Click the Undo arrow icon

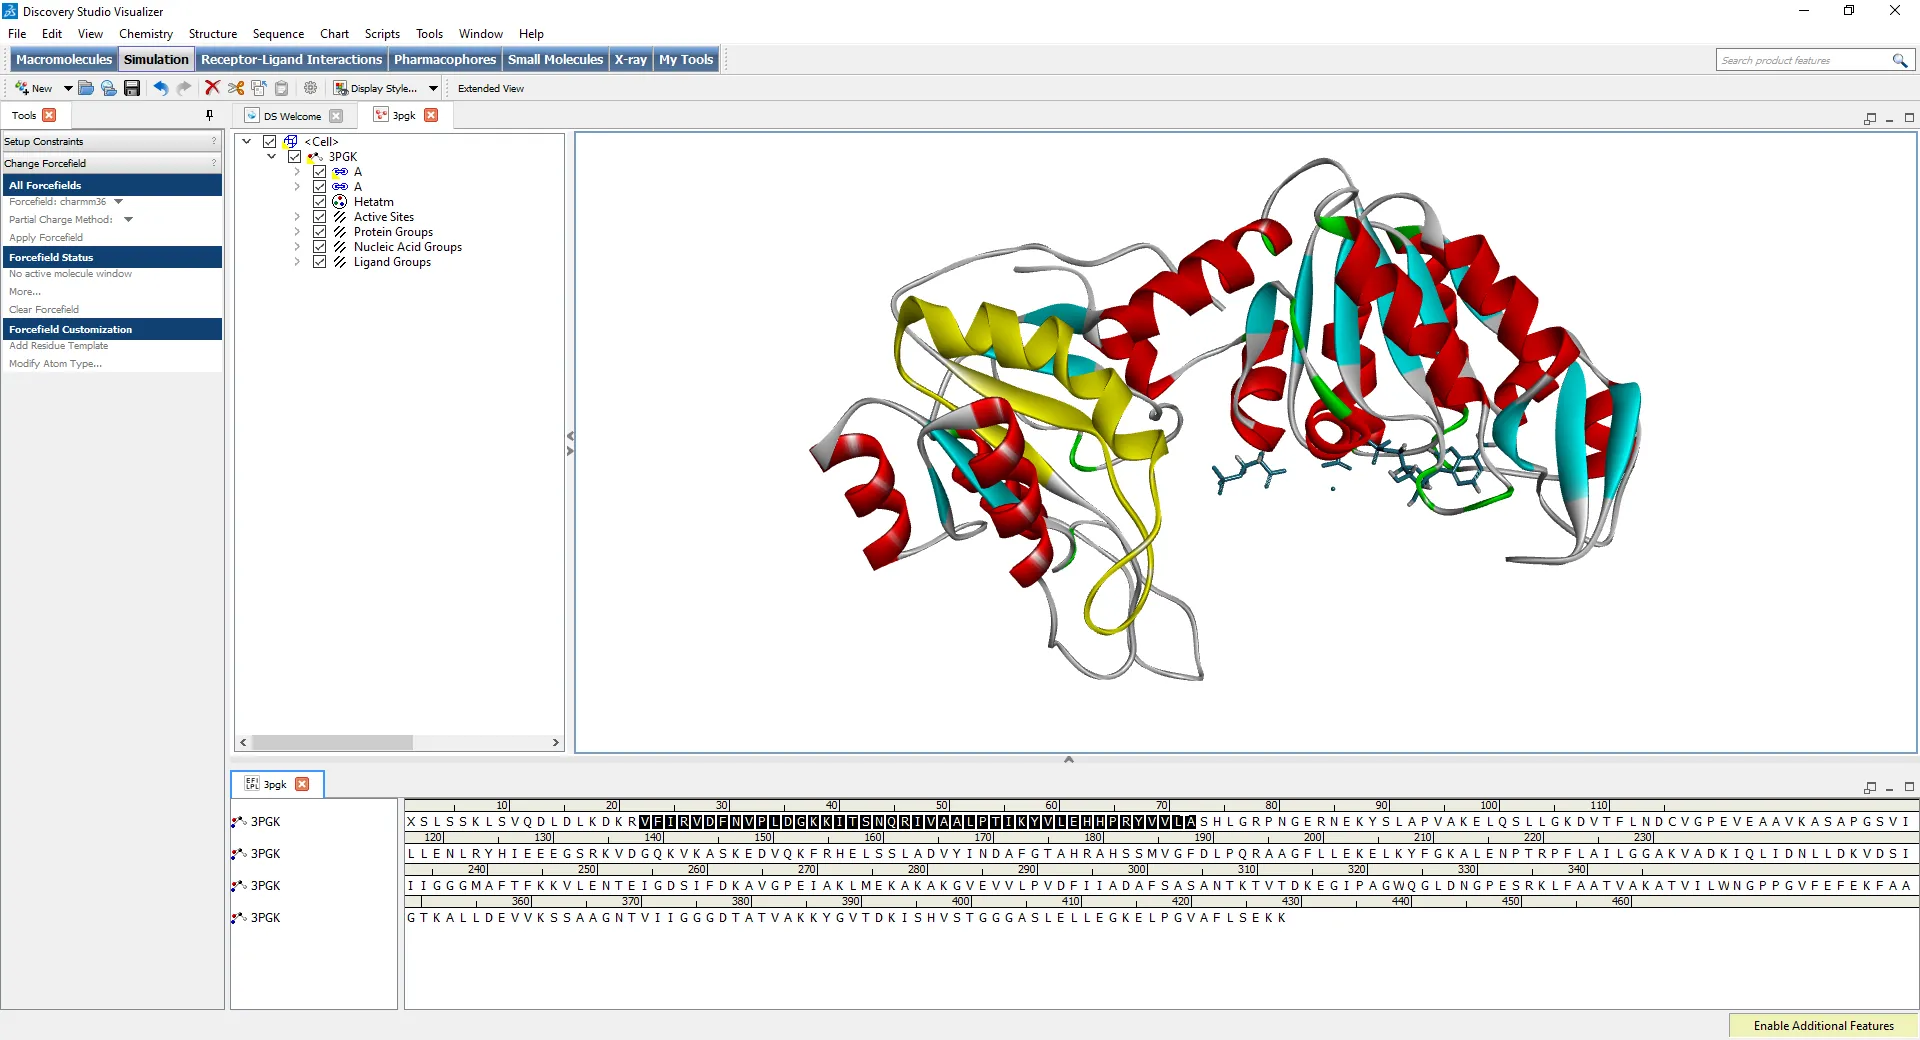coord(160,88)
